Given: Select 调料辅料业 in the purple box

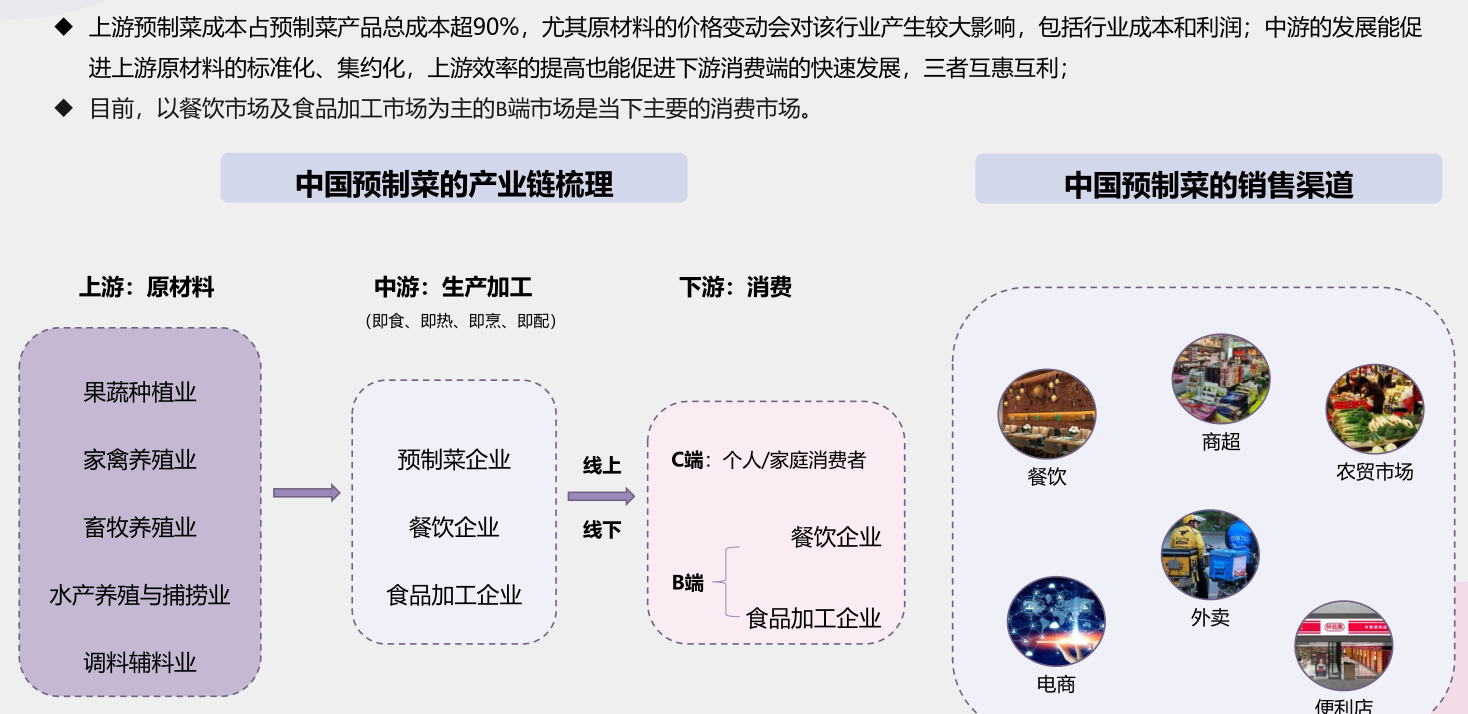Looking at the screenshot, I should point(140,662).
